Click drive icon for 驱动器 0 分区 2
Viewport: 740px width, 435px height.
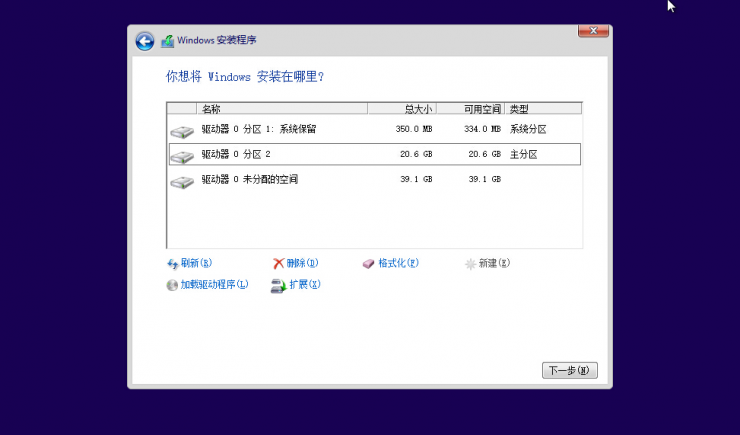pos(182,157)
